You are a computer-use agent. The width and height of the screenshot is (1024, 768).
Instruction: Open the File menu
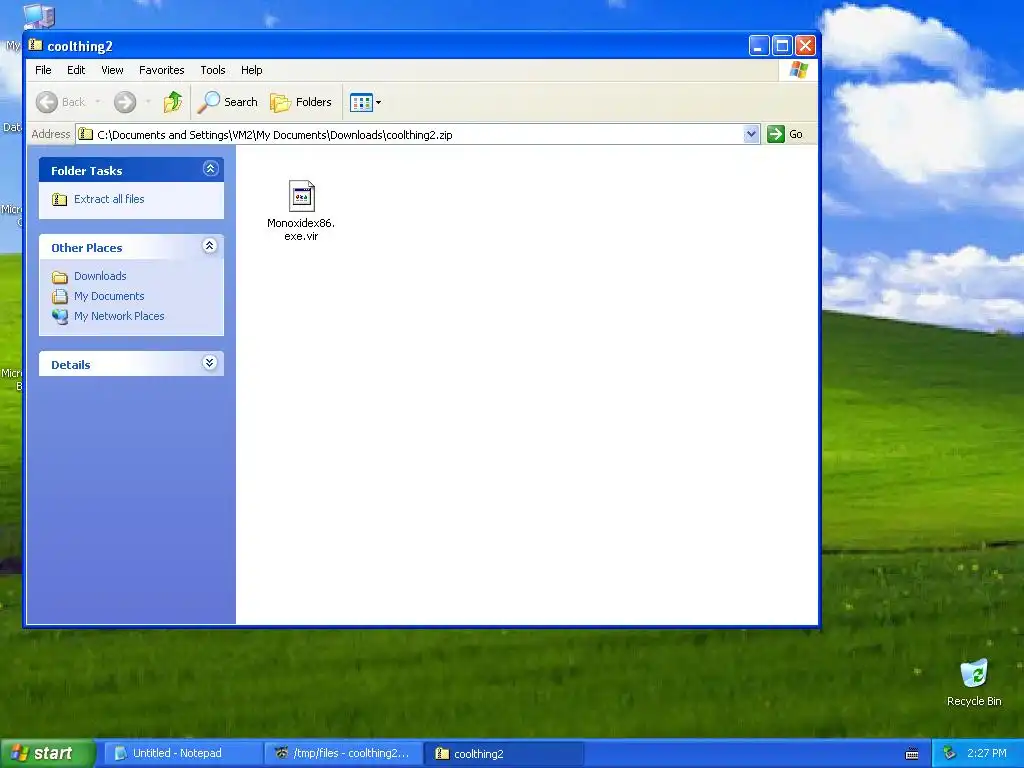pyautogui.click(x=43, y=70)
